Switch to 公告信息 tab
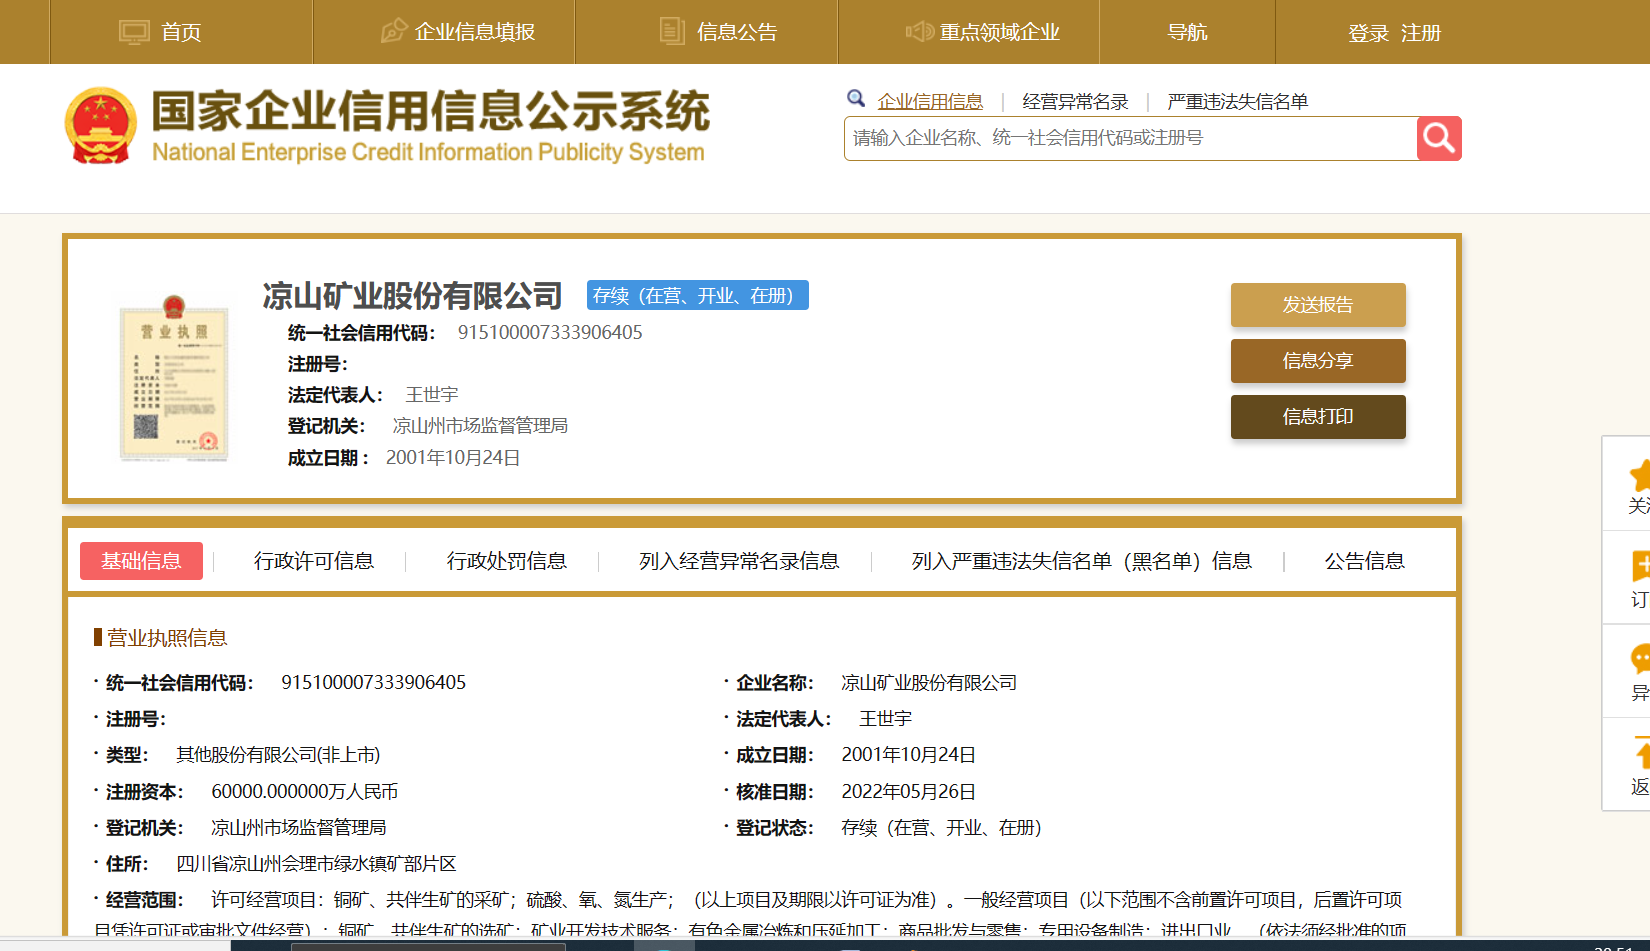Screen dimensions: 1650x951 1365,561
